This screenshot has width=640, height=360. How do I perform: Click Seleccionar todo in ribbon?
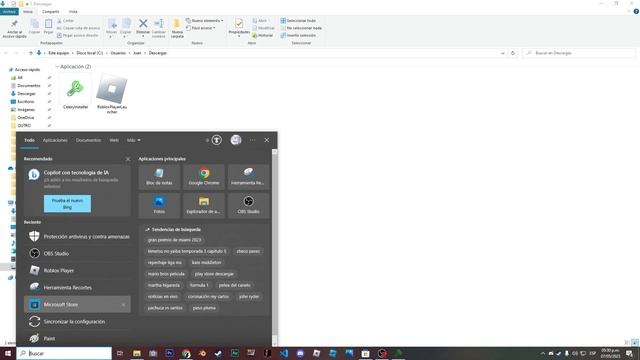pos(298,20)
